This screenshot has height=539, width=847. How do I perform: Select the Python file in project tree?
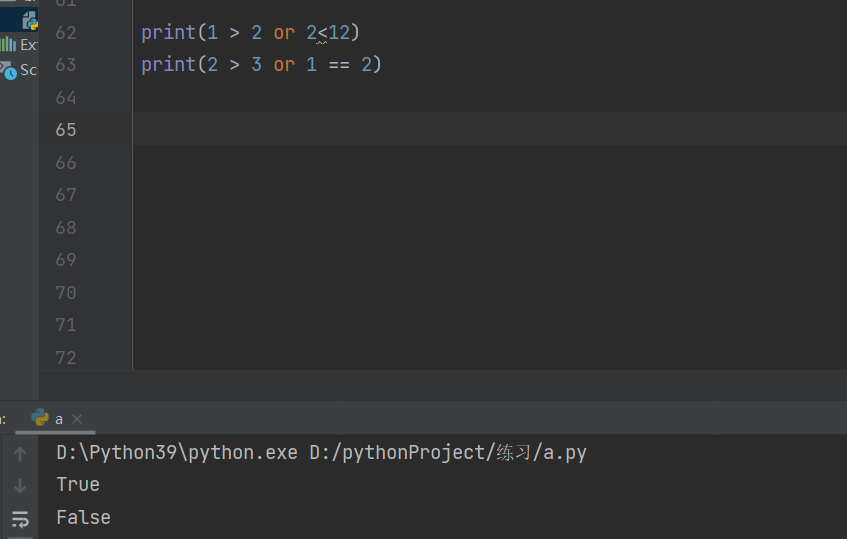click(x=30, y=21)
